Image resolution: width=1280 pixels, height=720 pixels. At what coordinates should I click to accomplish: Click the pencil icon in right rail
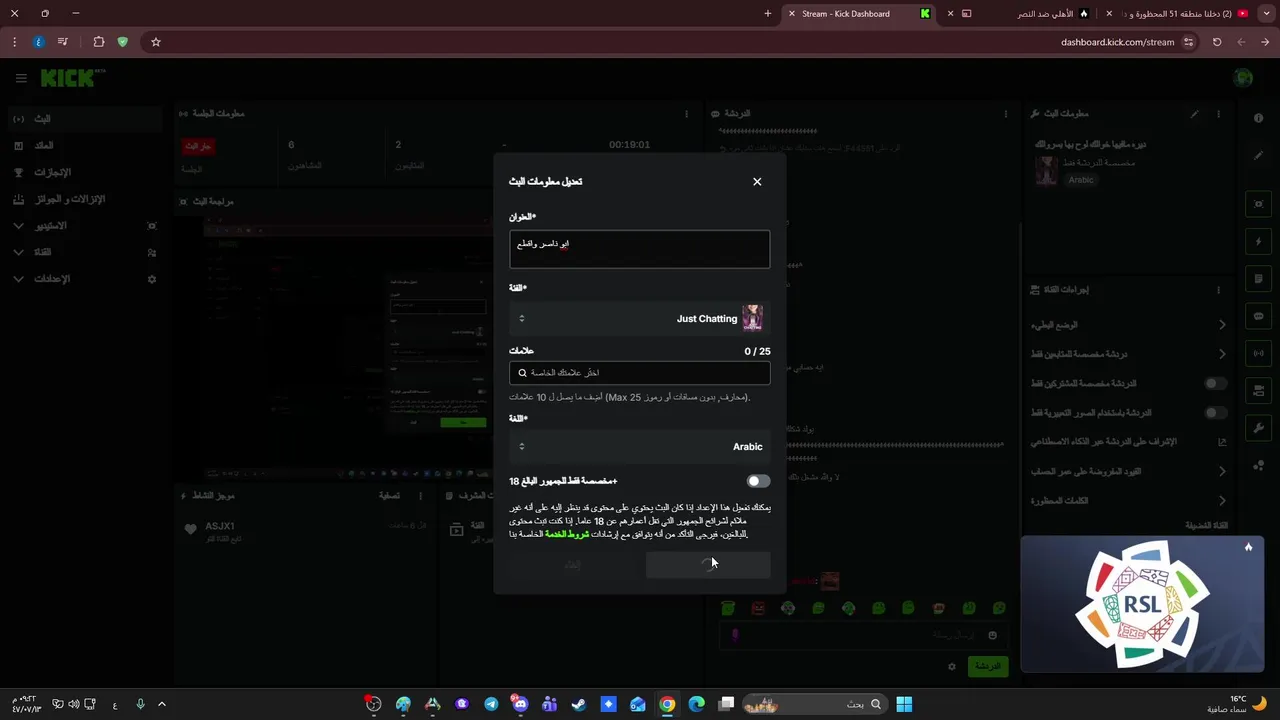(1258, 156)
